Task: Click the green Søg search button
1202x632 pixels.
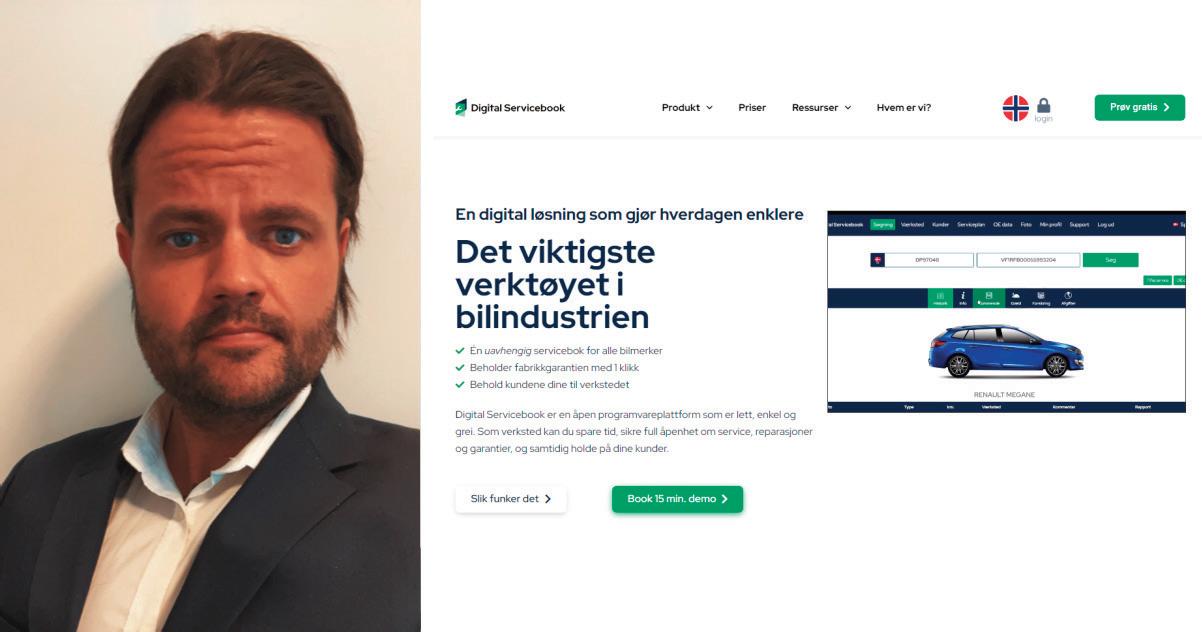Action: 1110,260
